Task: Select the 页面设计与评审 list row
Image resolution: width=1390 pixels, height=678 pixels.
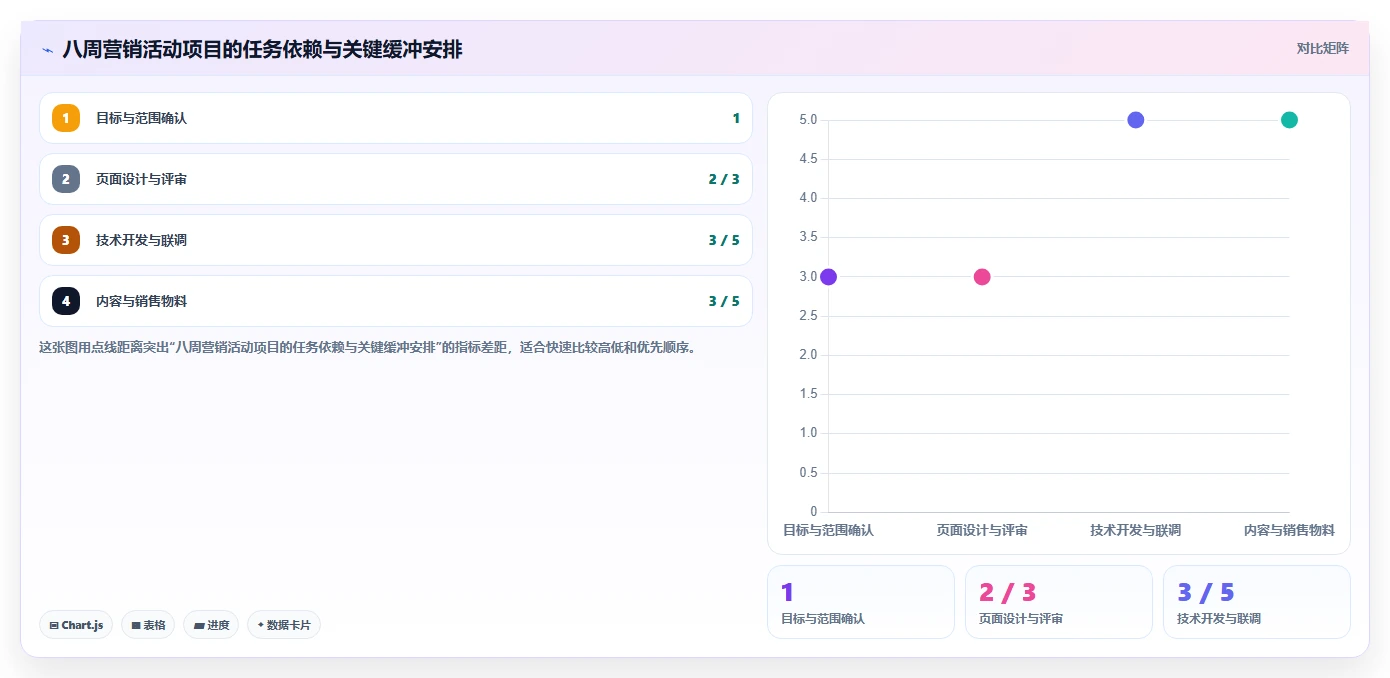Action: point(396,179)
